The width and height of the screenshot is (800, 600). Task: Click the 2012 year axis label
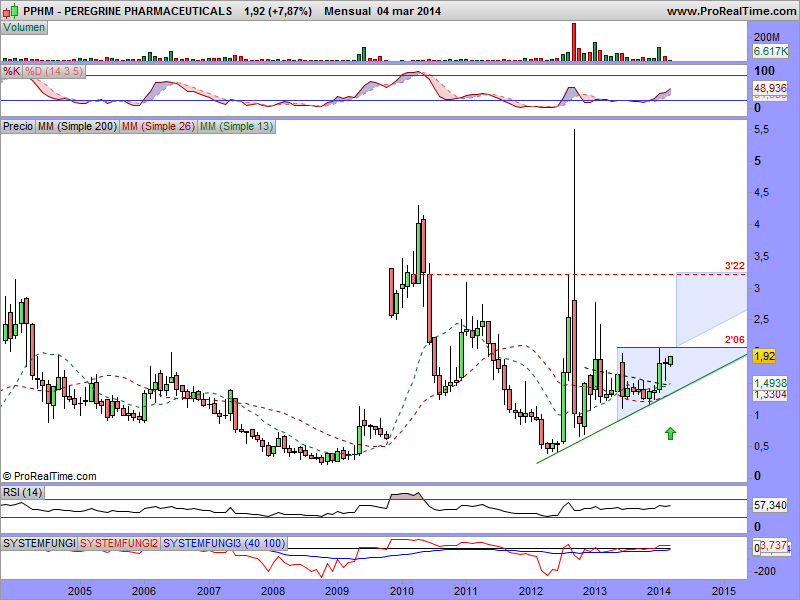click(531, 591)
